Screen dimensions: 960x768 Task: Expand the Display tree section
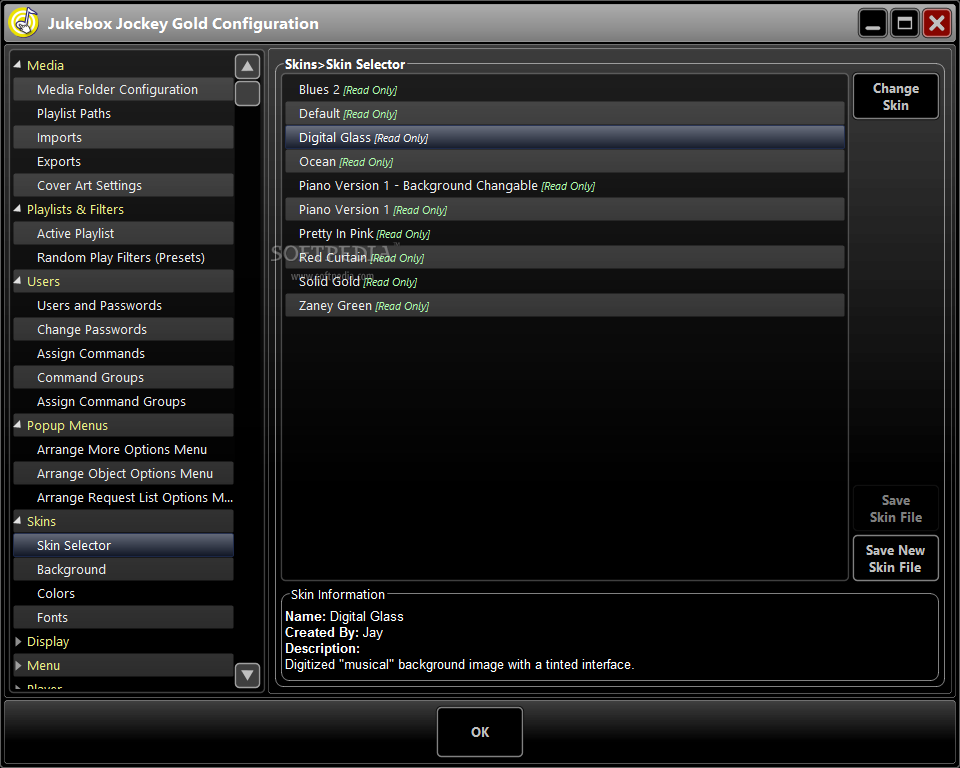(18, 641)
